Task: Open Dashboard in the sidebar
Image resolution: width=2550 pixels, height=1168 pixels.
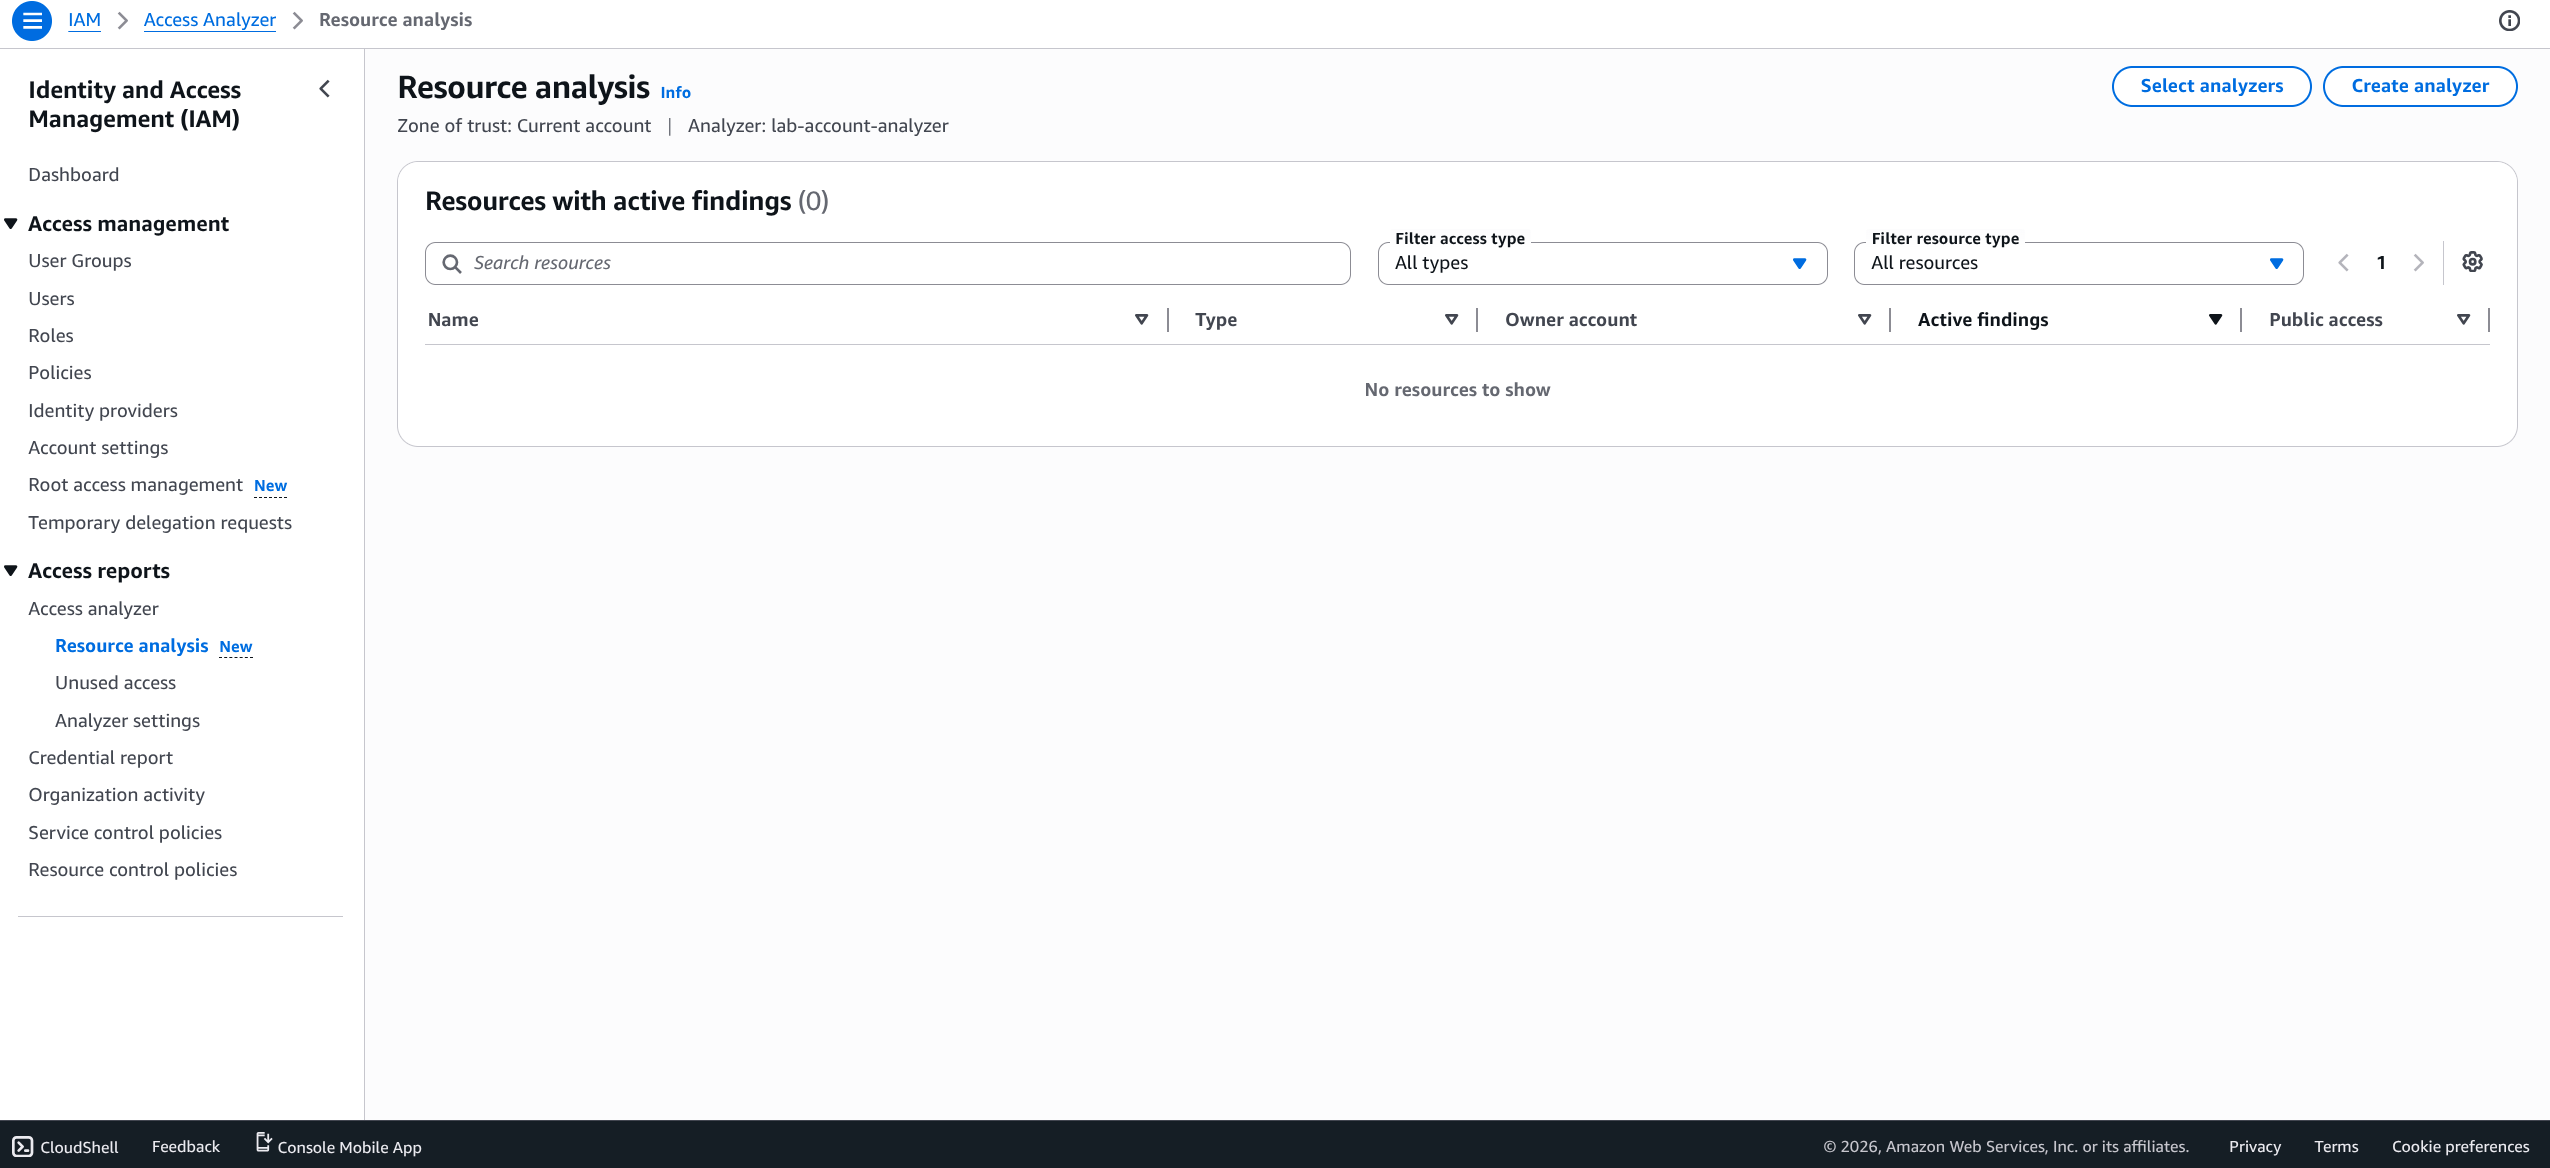Action: click(x=74, y=175)
